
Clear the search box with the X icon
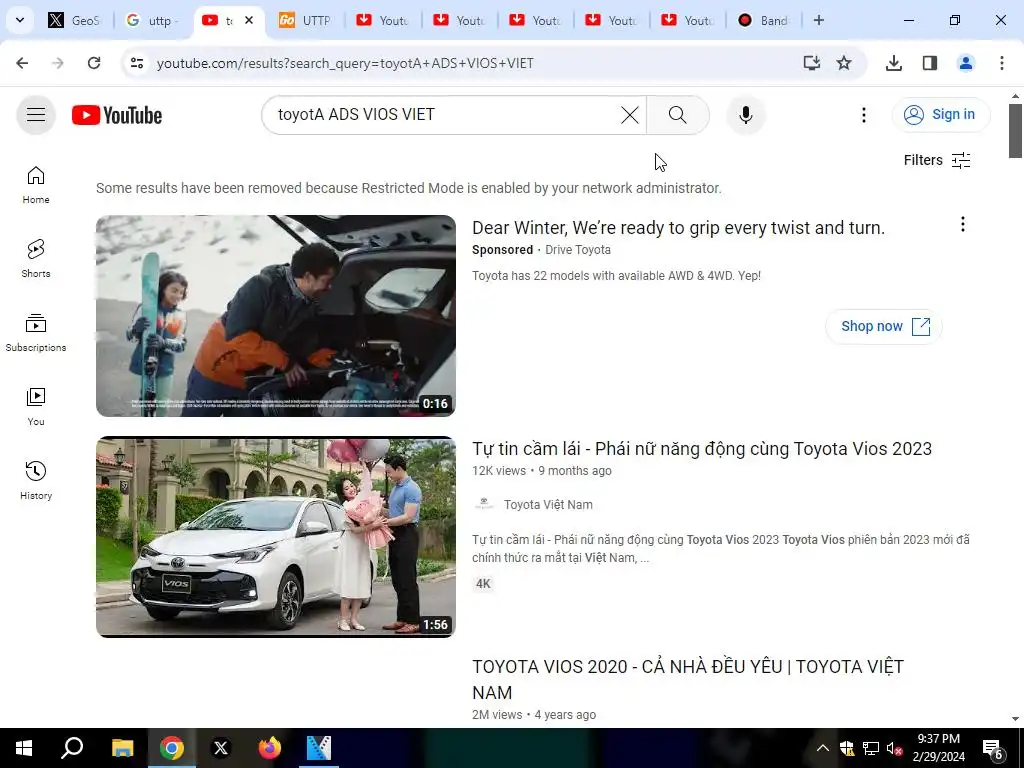click(630, 115)
